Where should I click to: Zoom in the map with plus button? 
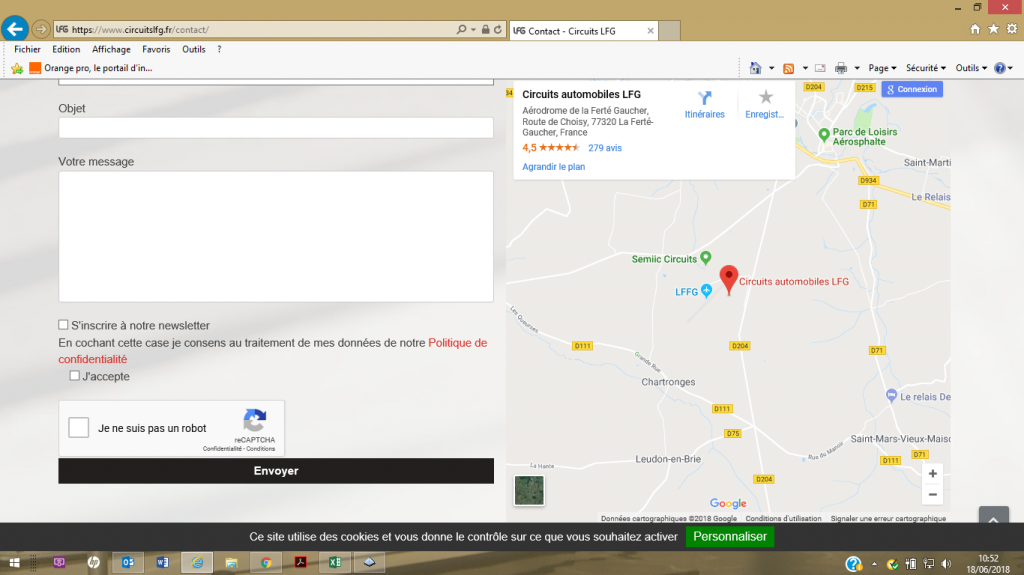(x=933, y=474)
